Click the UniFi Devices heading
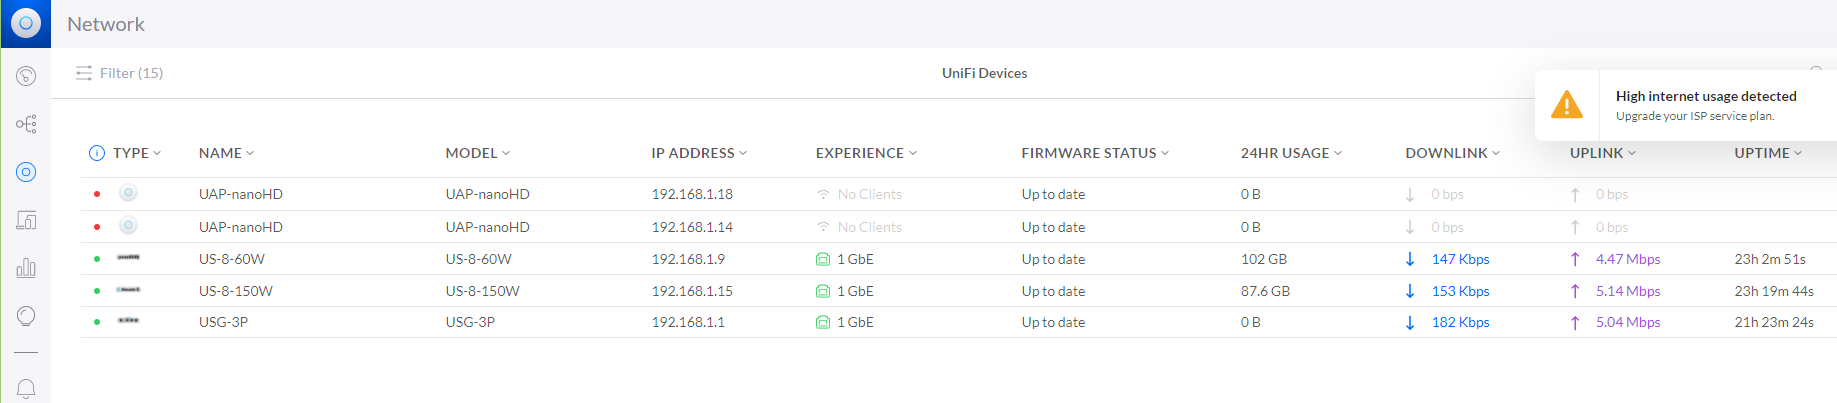This screenshot has height=403, width=1837. coord(984,73)
